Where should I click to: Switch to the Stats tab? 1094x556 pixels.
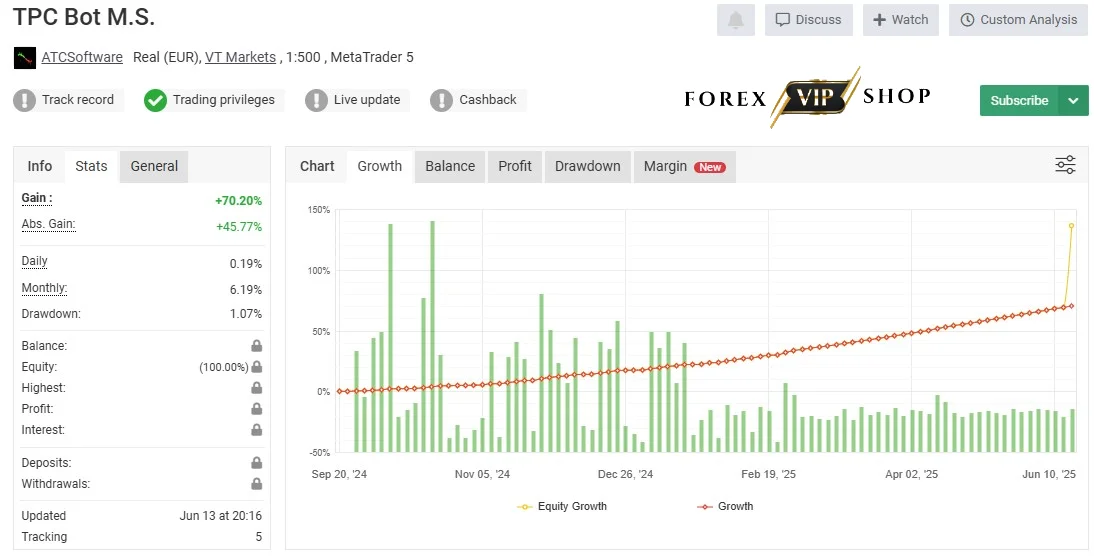[x=91, y=166]
